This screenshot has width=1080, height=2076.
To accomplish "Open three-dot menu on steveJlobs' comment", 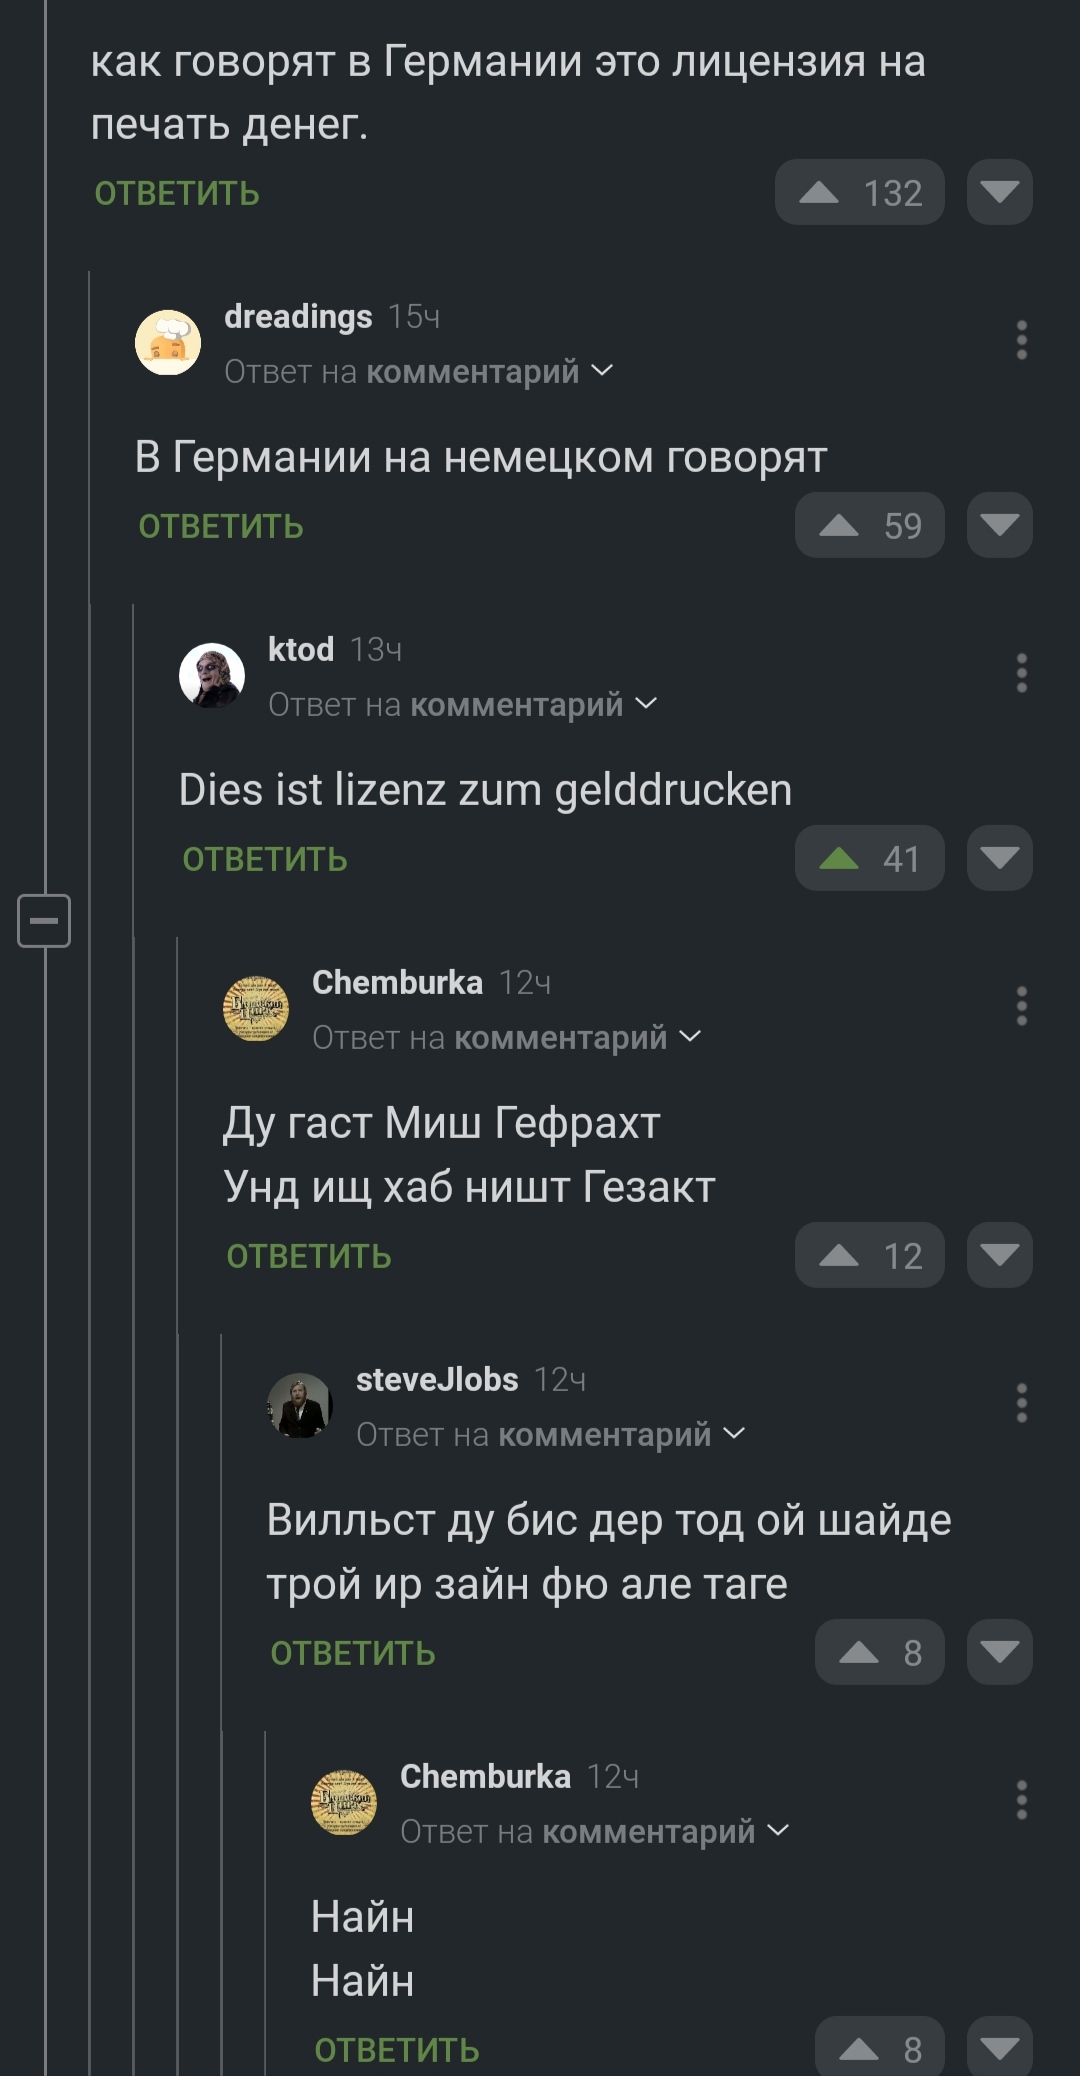I will [x=1021, y=1403].
